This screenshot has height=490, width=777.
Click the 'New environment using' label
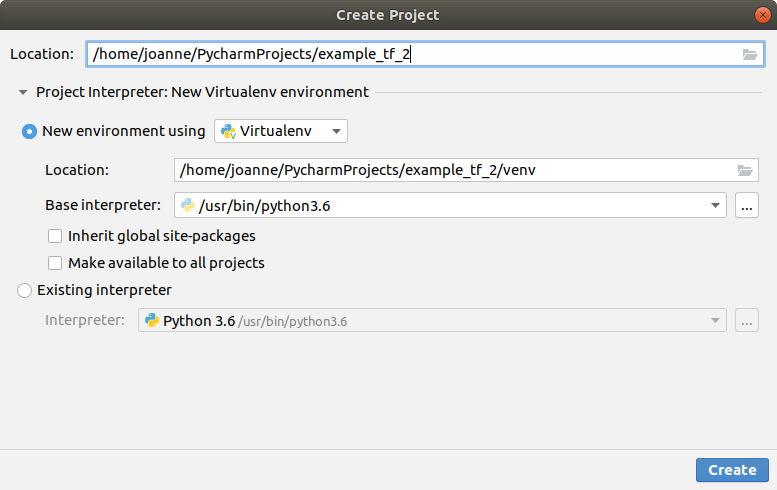coord(123,131)
